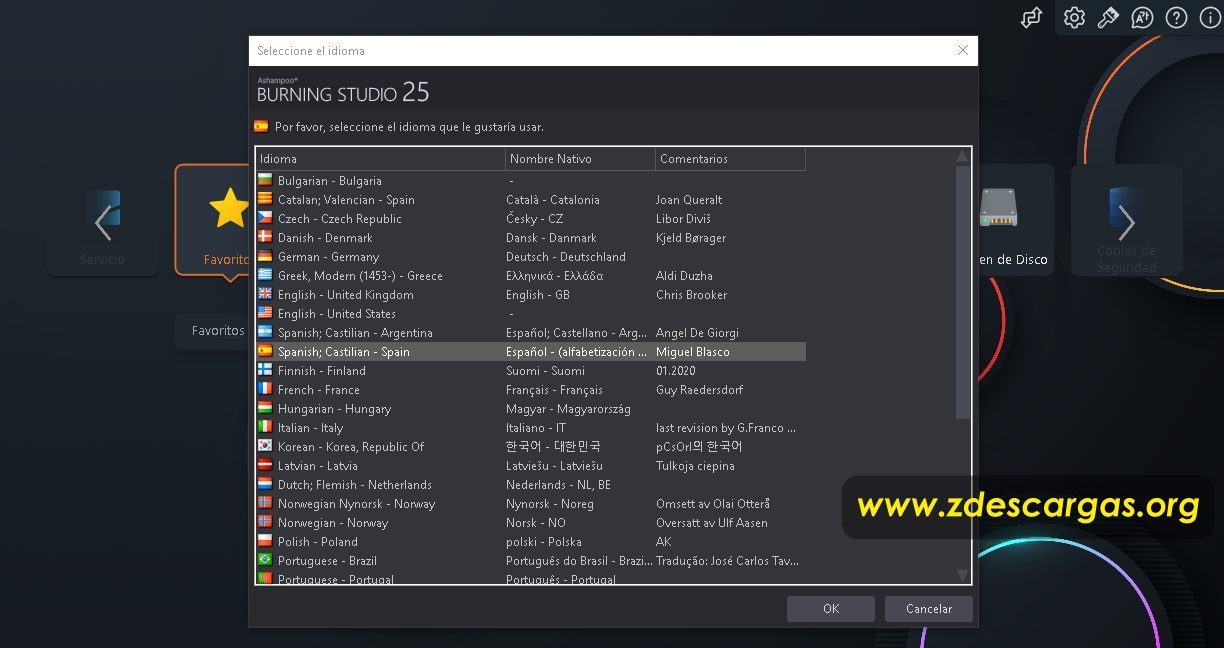Click the Germany flag icon
The image size is (1224, 648).
click(x=265, y=257)
